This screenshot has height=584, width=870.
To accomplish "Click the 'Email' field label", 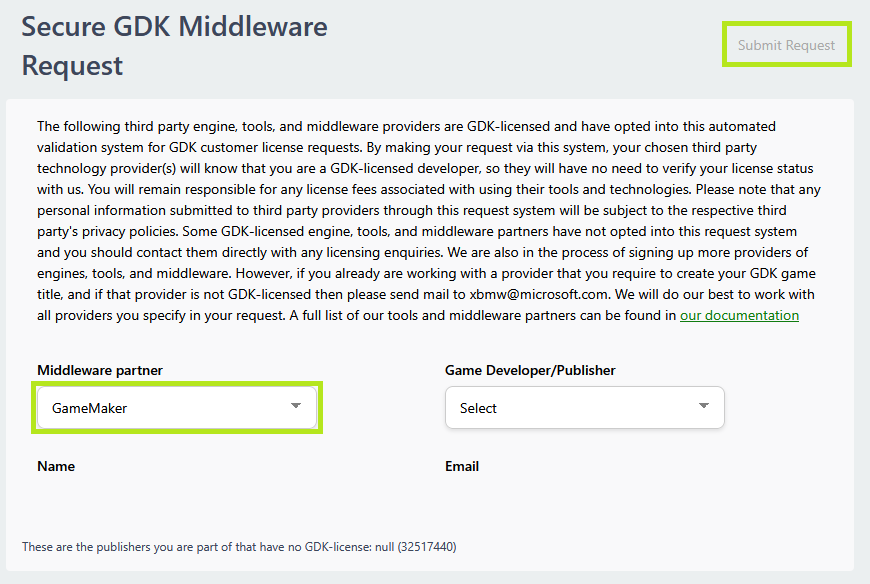I will tap(462, 466).
